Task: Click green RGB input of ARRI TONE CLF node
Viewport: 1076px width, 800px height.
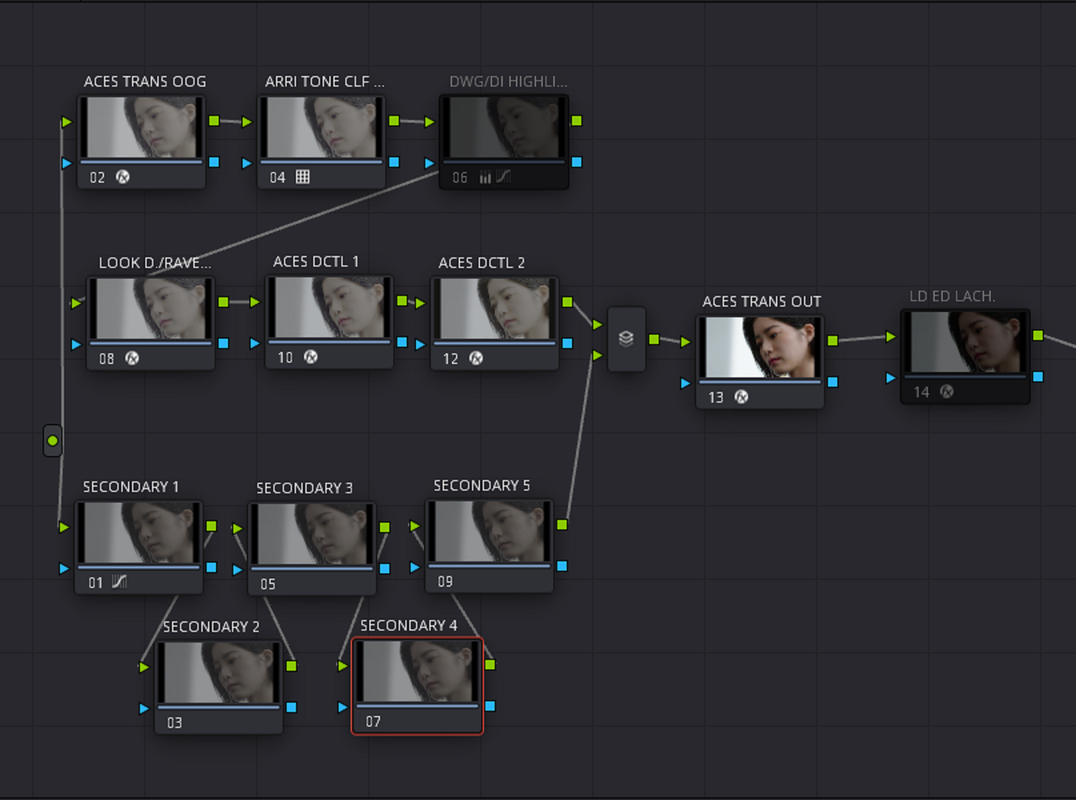Action: 247,122
